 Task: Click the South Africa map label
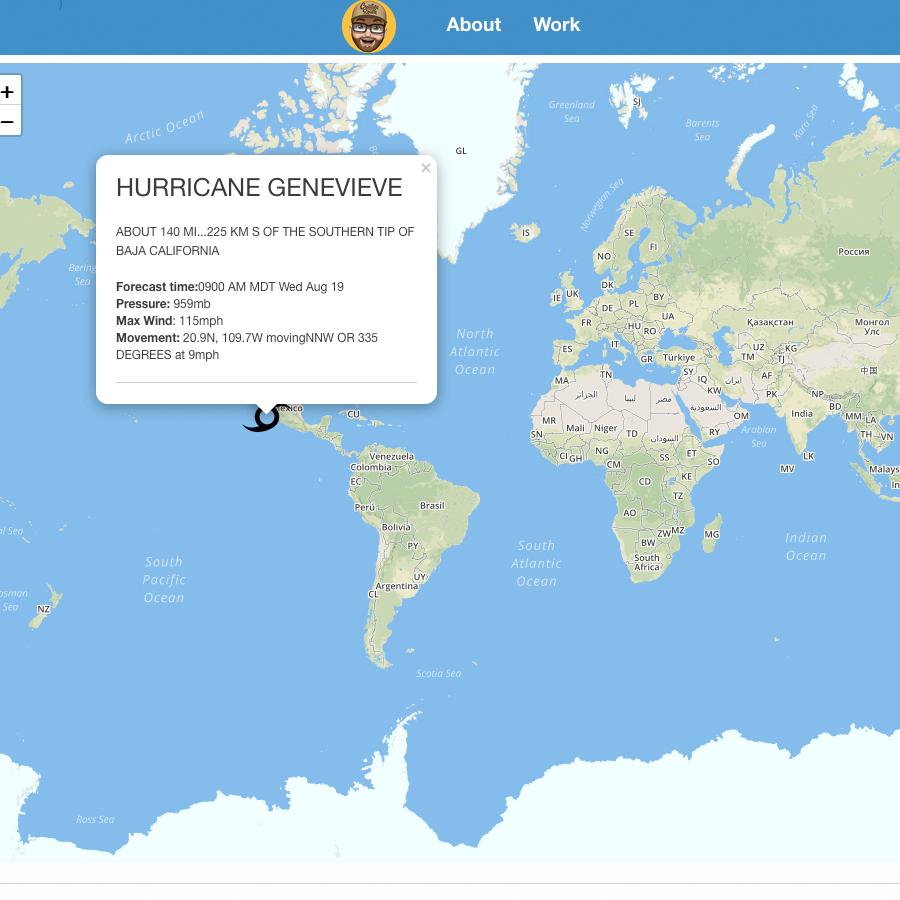pyautogui.click(x=647, y=562)
